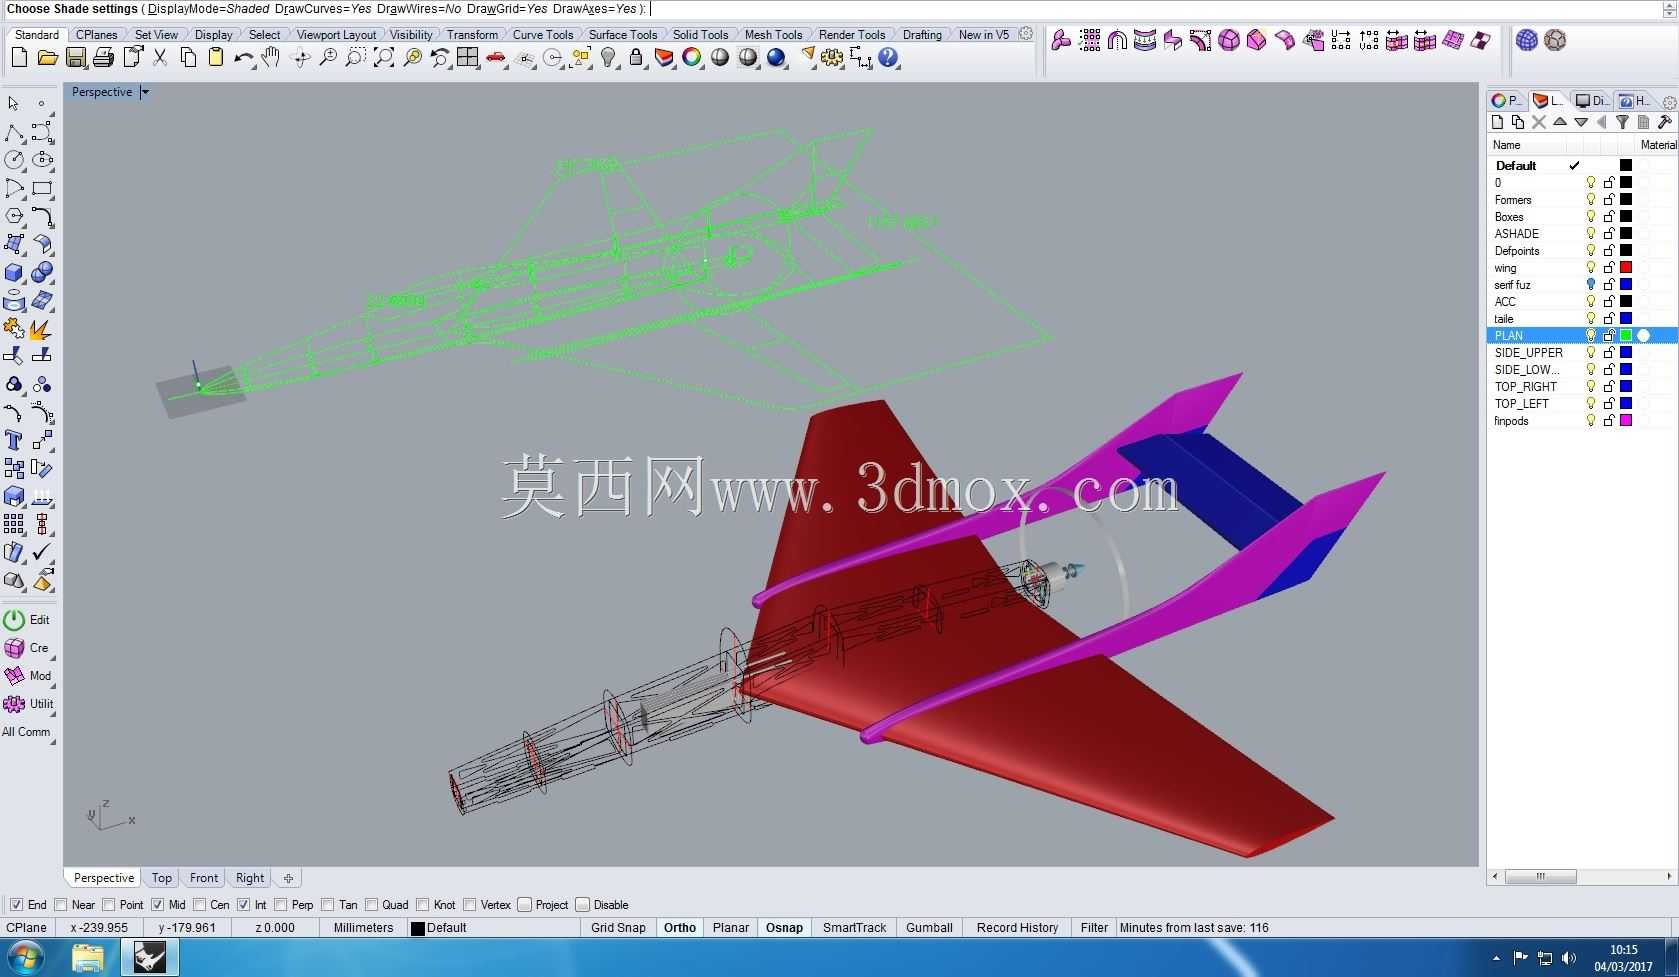Open the Windows Start button
Image resolution: width=1679 pixels, height=977 pixels.
[25, 959]
